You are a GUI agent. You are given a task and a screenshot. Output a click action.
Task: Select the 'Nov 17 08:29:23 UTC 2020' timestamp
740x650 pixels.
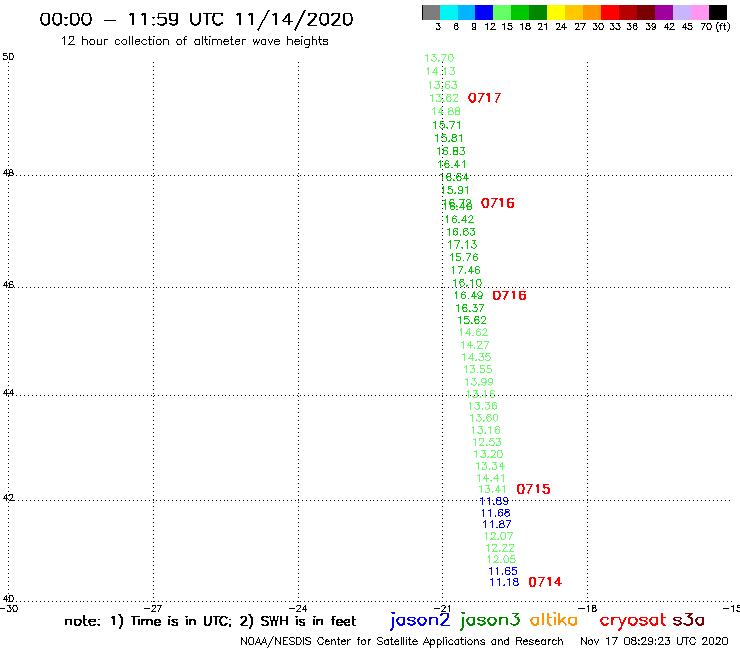click(654, 642)
